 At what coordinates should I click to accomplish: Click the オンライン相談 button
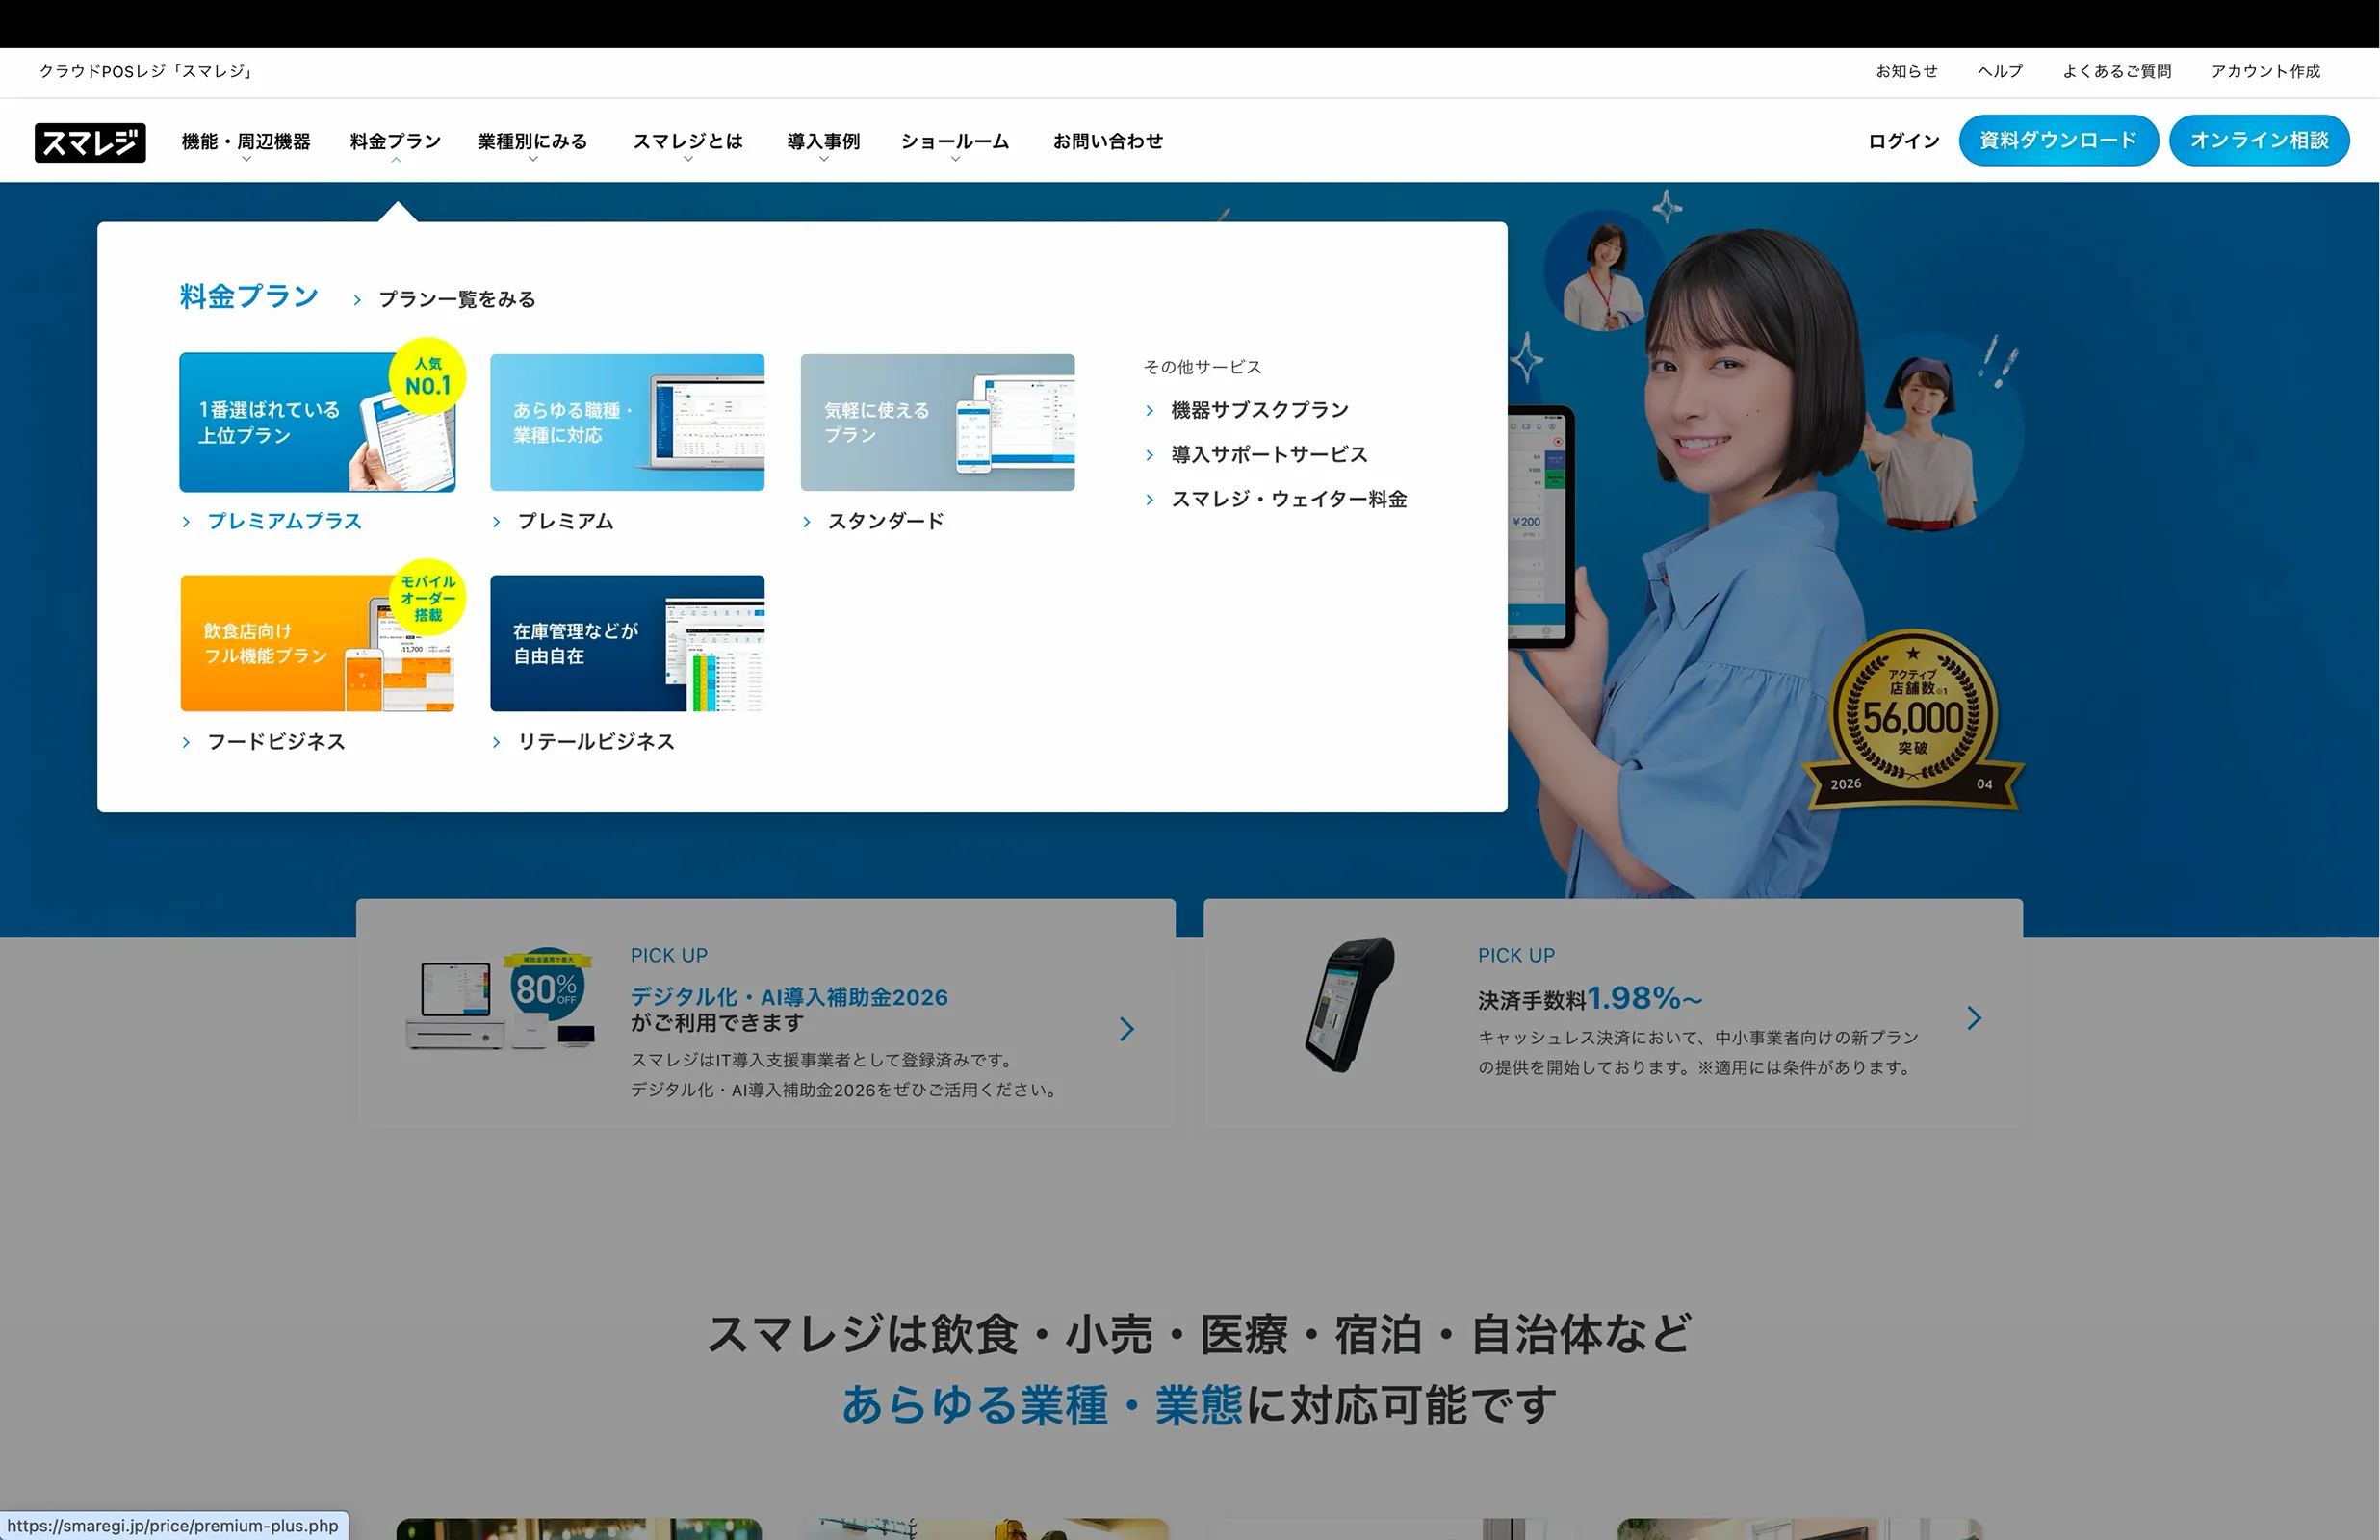pyautogui.click(x=2259, y=141)
